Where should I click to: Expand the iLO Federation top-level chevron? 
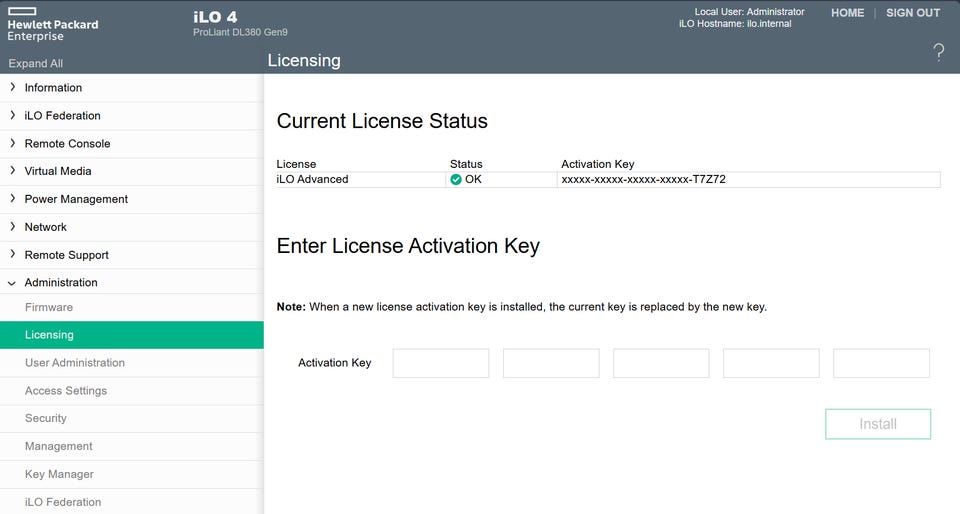[12, 115]
